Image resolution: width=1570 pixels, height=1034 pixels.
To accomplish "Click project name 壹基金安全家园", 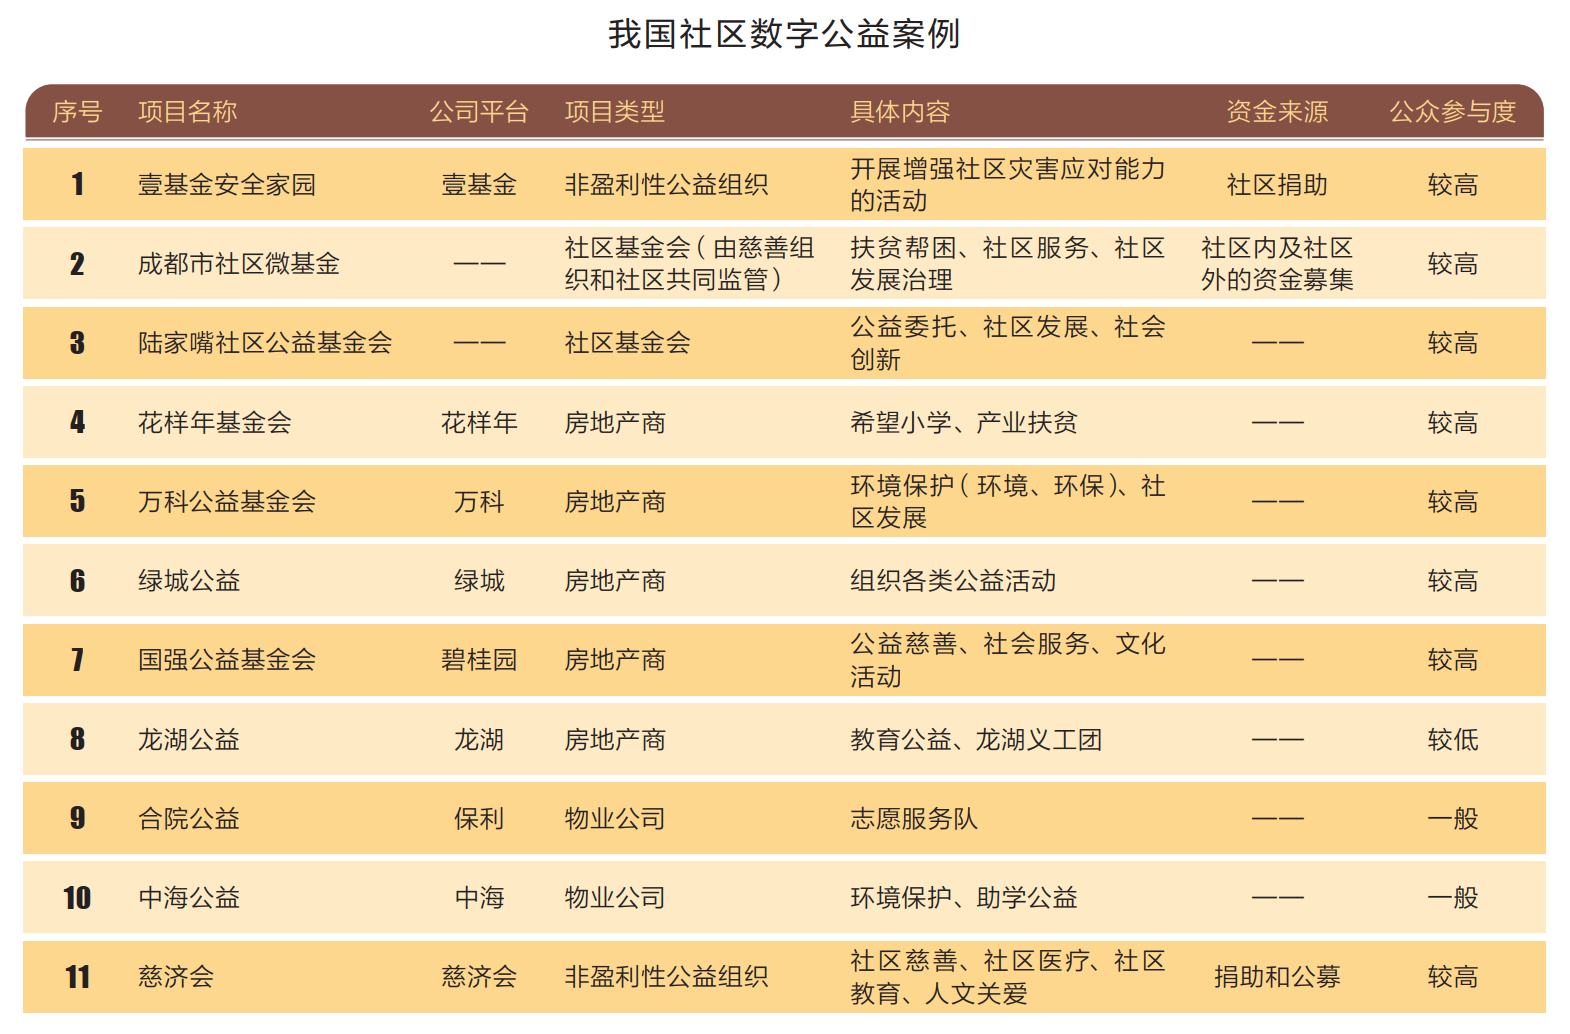I will pyautogui.click(x=227, y=185).
